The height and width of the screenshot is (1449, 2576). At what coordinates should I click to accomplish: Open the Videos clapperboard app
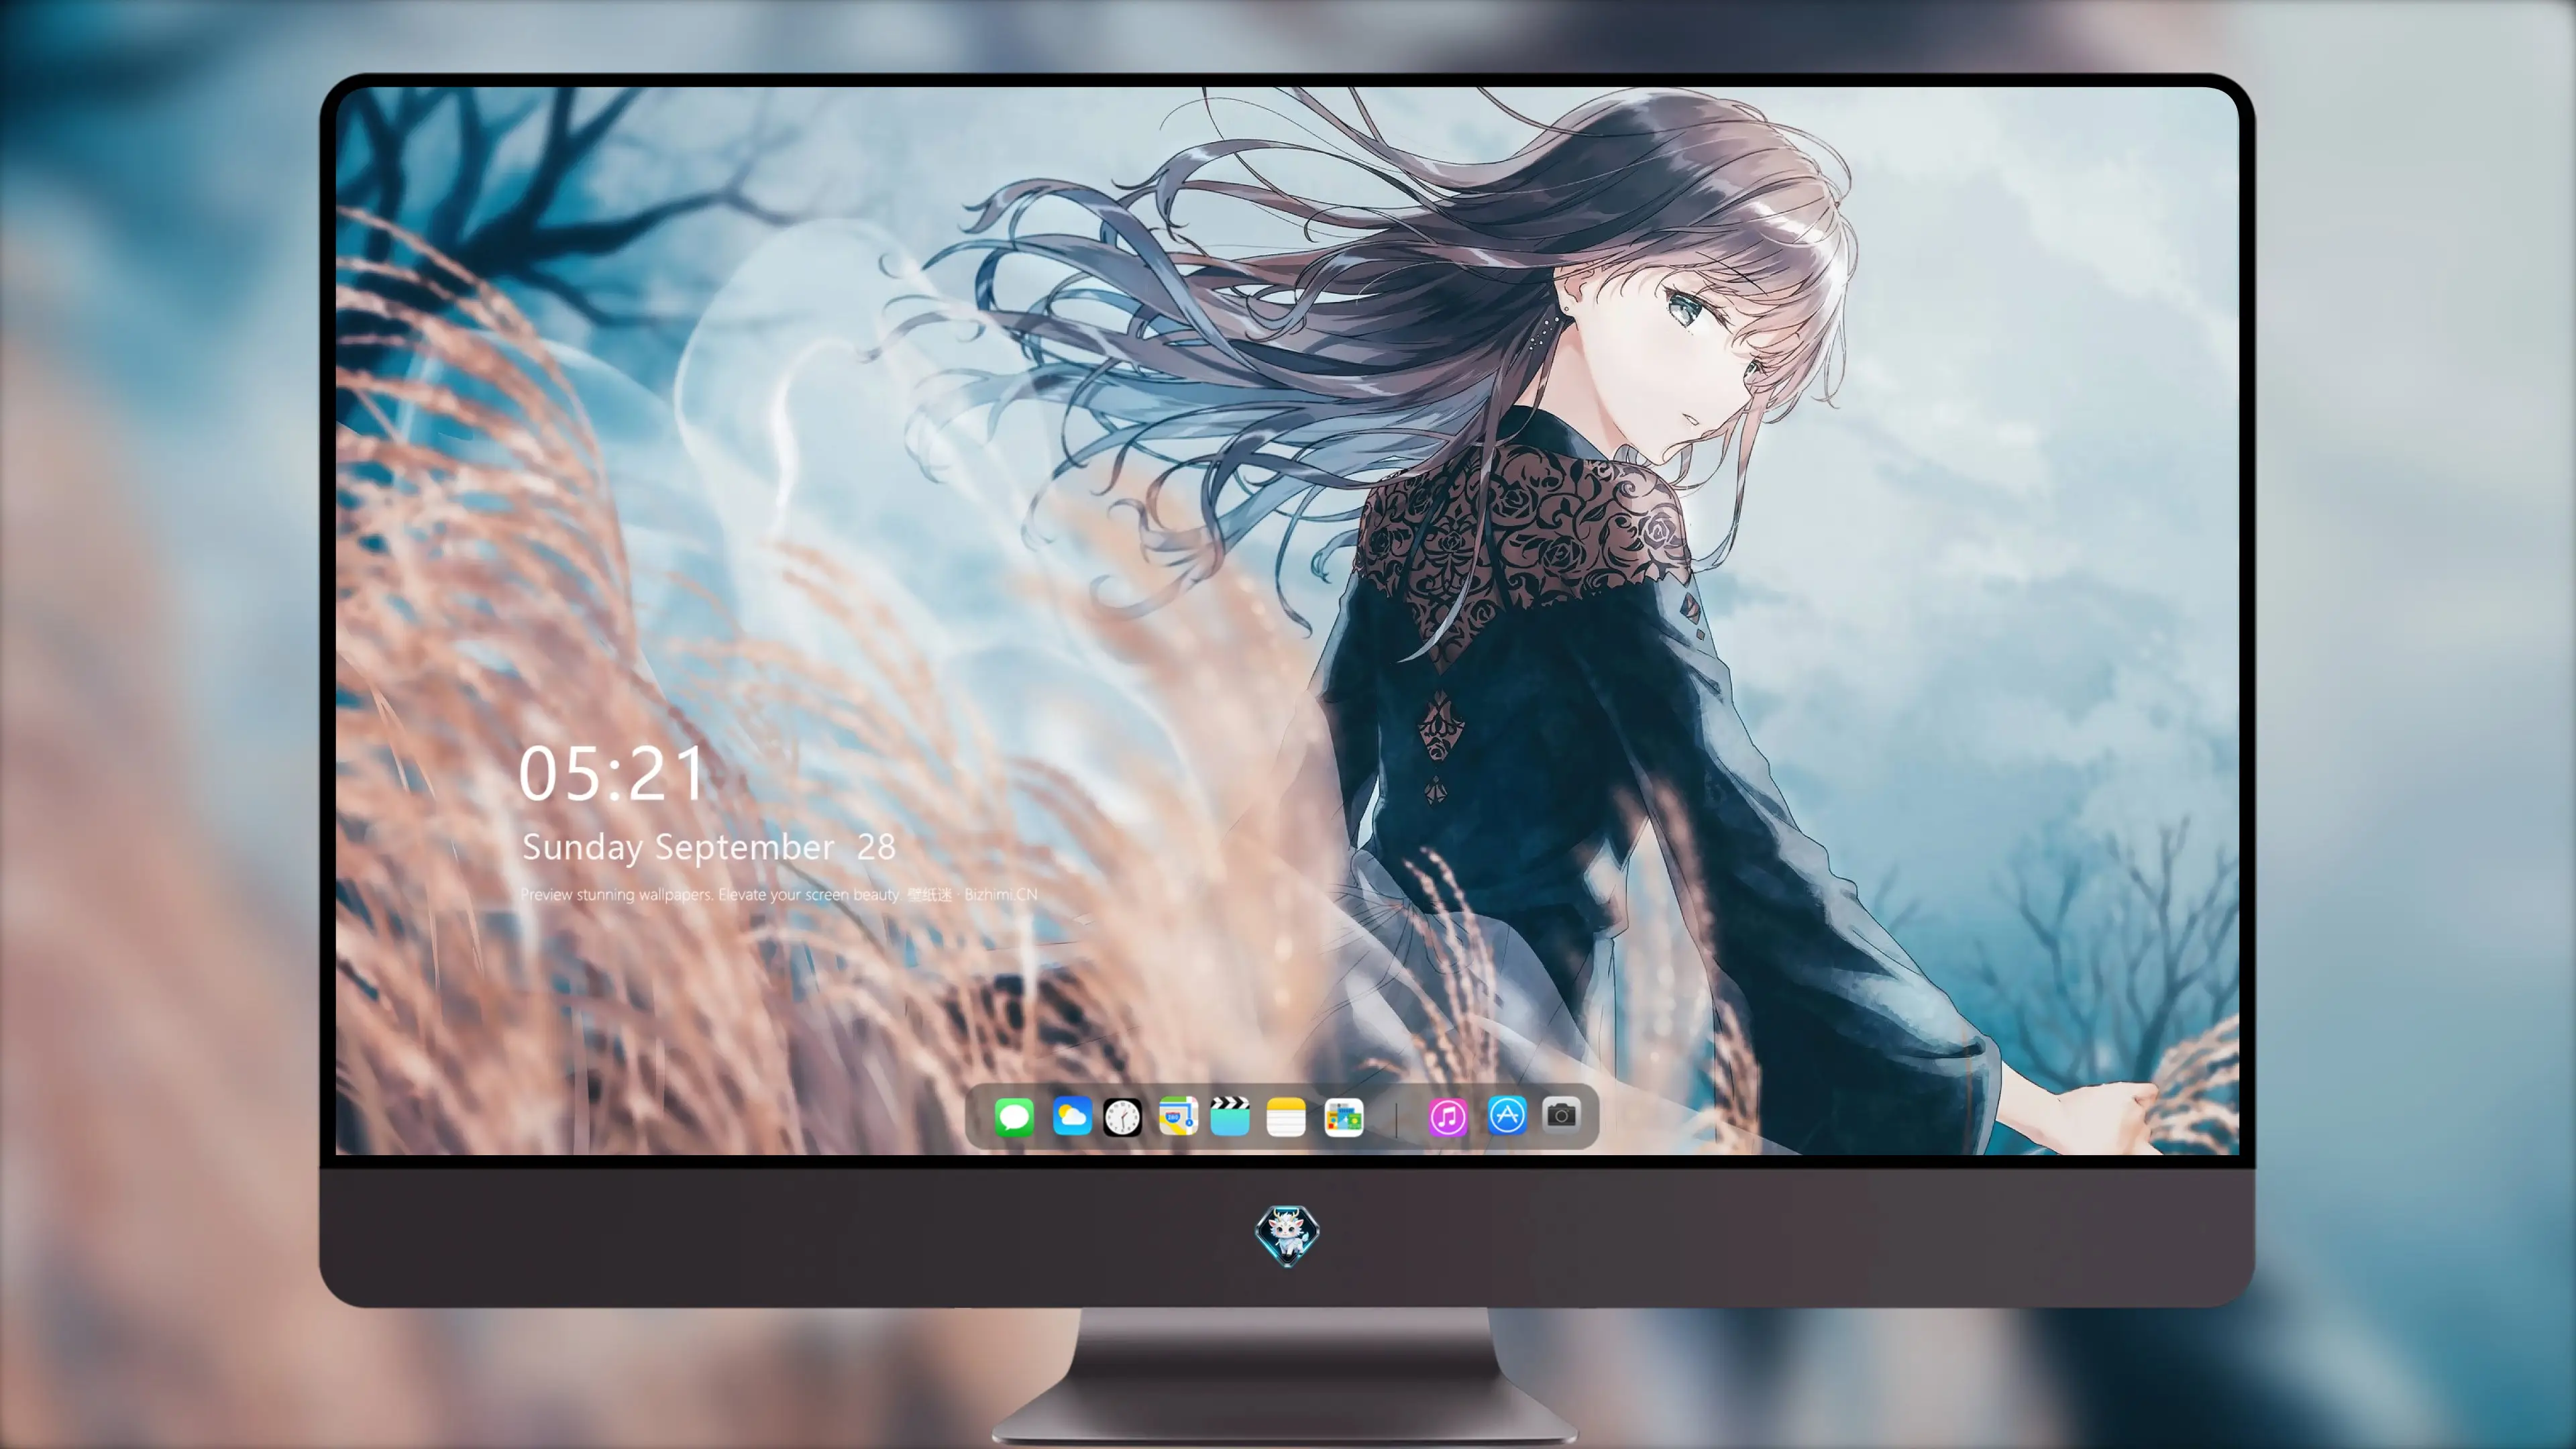click(x=1230, y=1116)
